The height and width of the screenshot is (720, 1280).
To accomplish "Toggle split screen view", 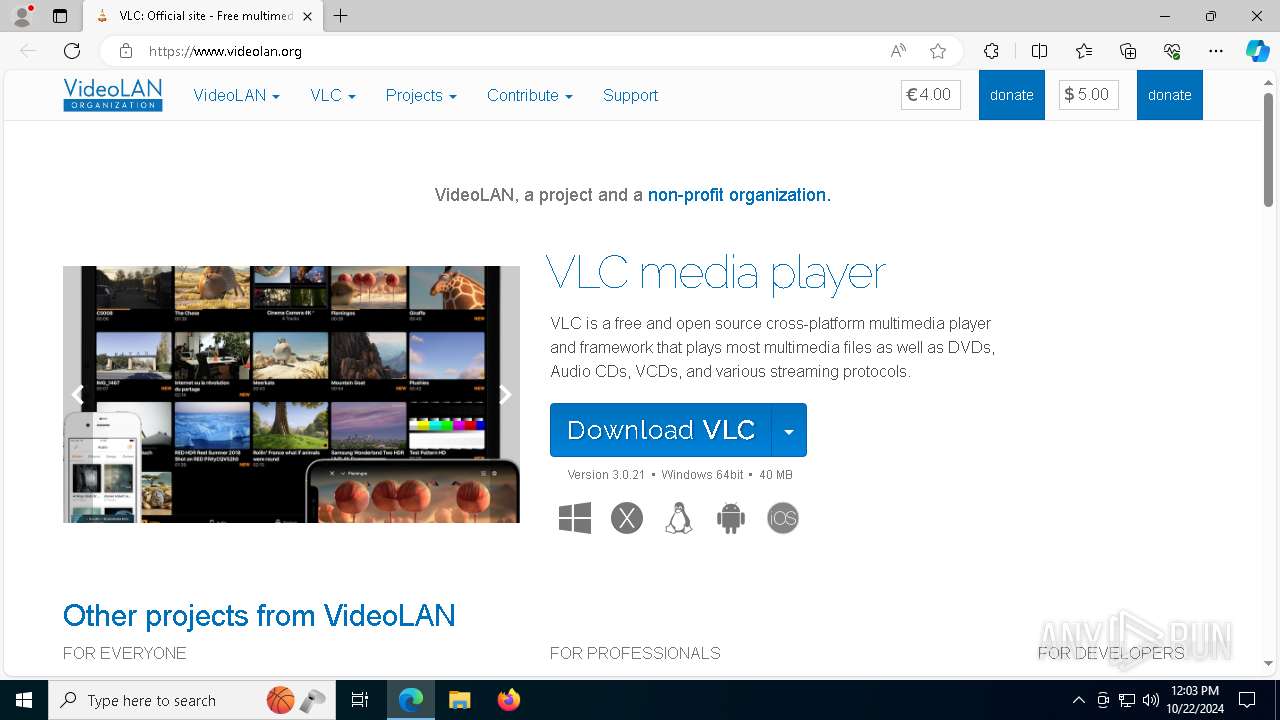I will coord(1039,51).
